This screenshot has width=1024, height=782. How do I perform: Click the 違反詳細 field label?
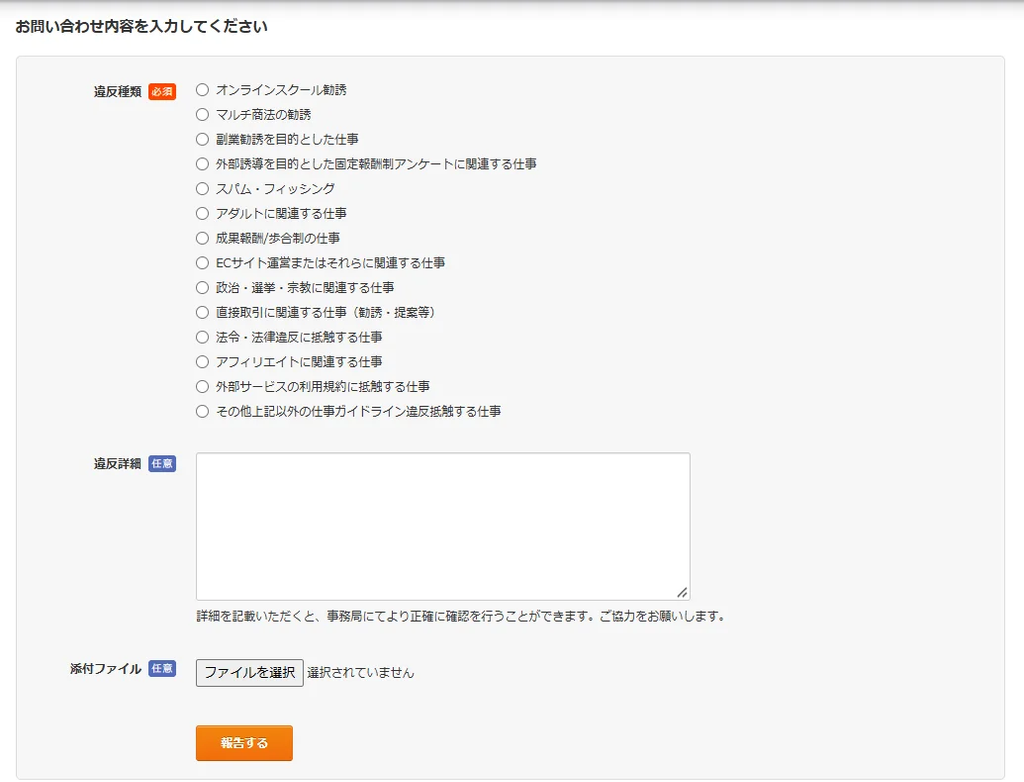coord(118,463)
